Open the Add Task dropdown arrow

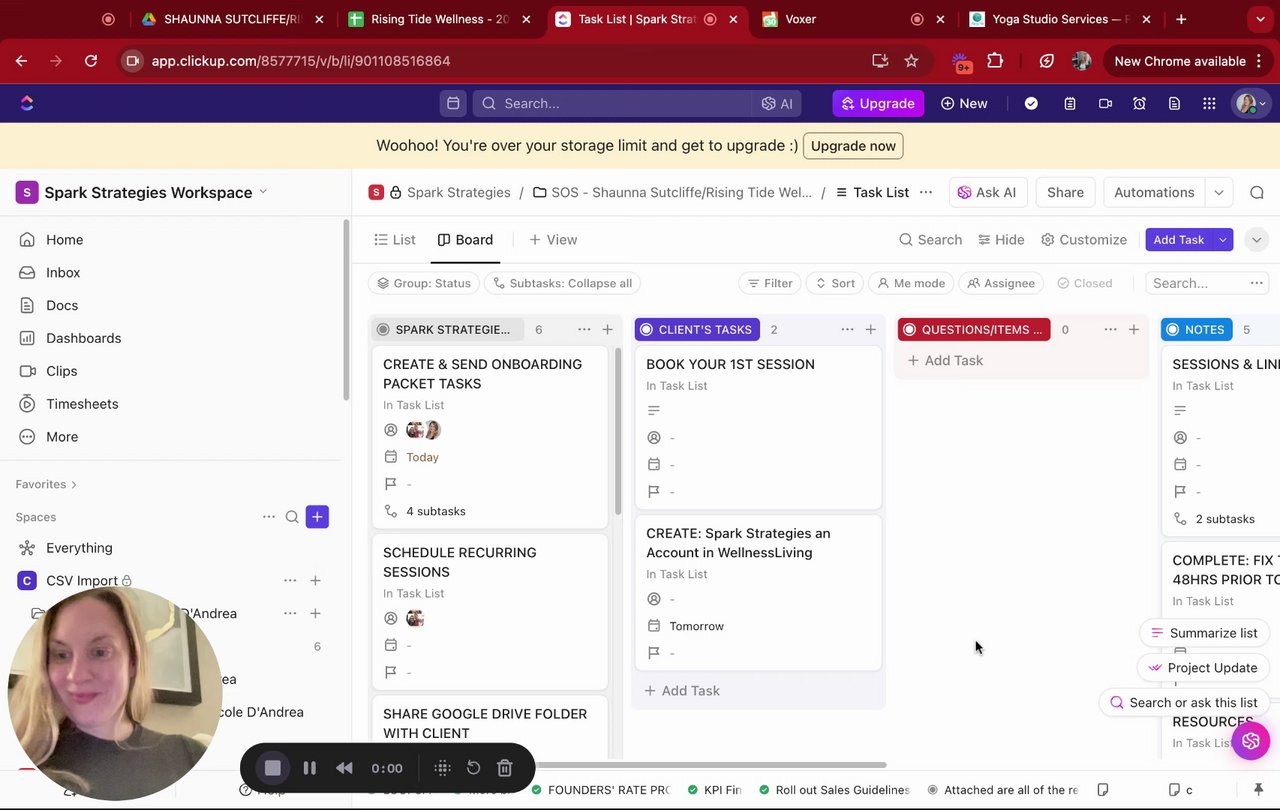coord(1222,240)
